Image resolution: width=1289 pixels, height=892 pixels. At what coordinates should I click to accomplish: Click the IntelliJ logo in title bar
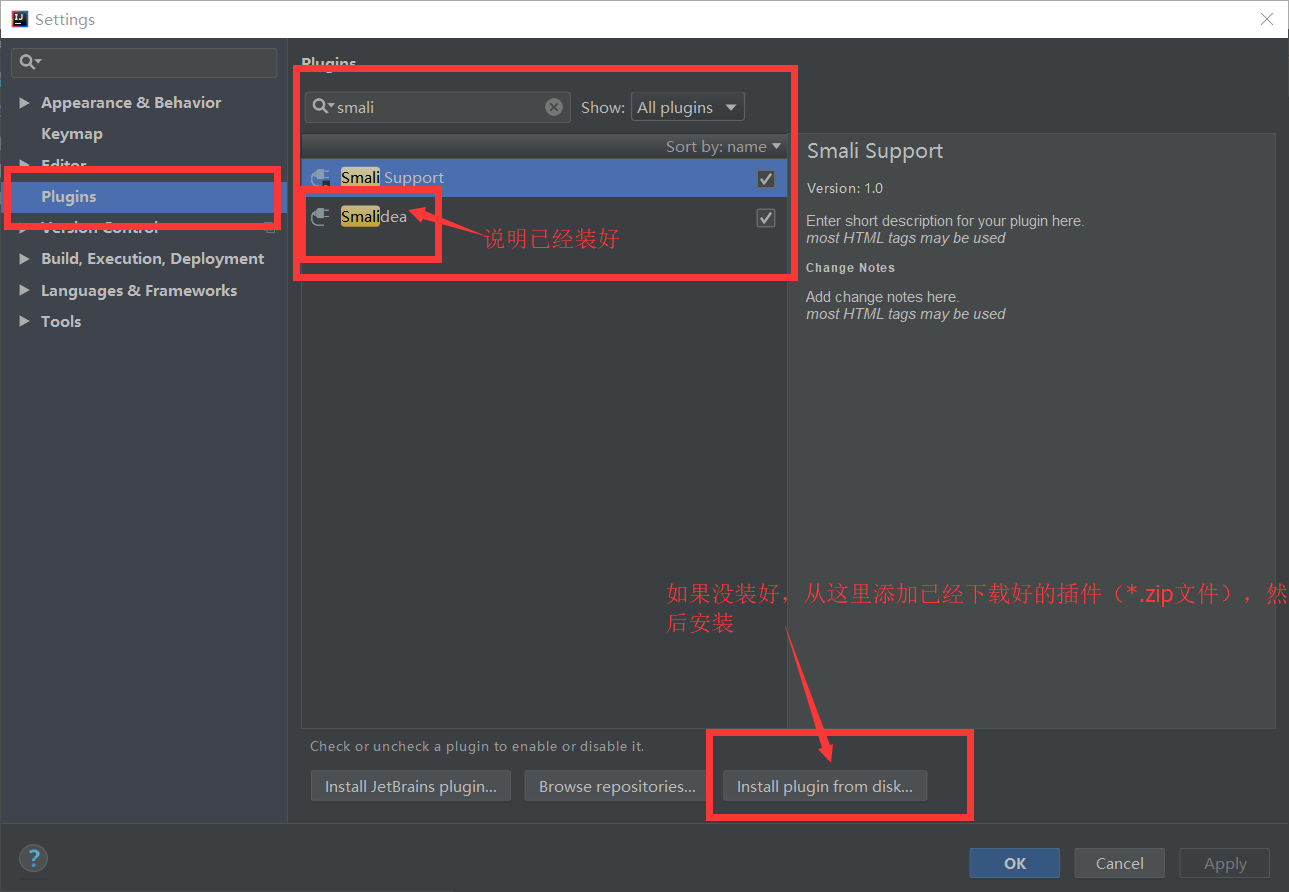point(18,19)
